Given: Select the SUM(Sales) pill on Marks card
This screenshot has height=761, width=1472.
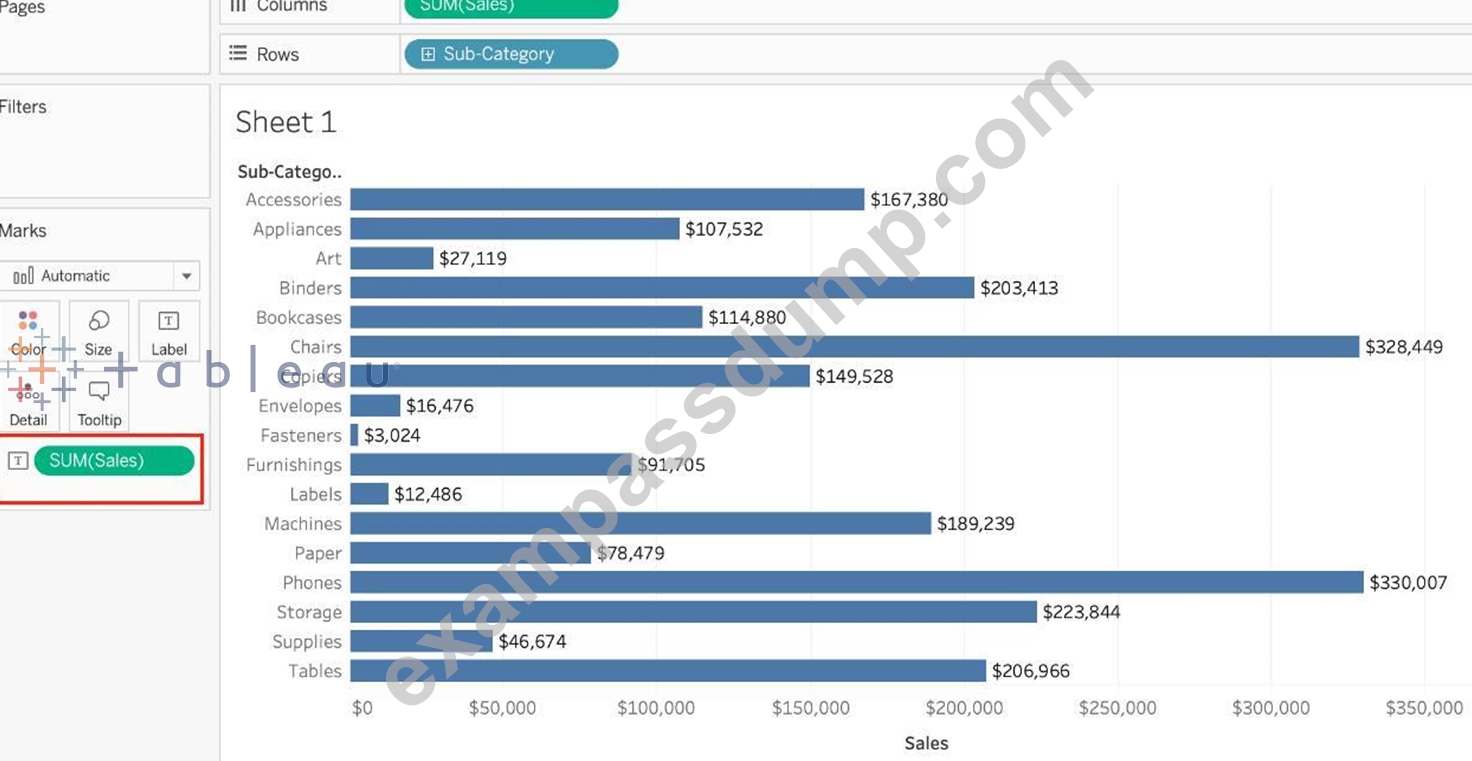Looking at the screenshot, I should pyautogui.click(x=114, y=461).
